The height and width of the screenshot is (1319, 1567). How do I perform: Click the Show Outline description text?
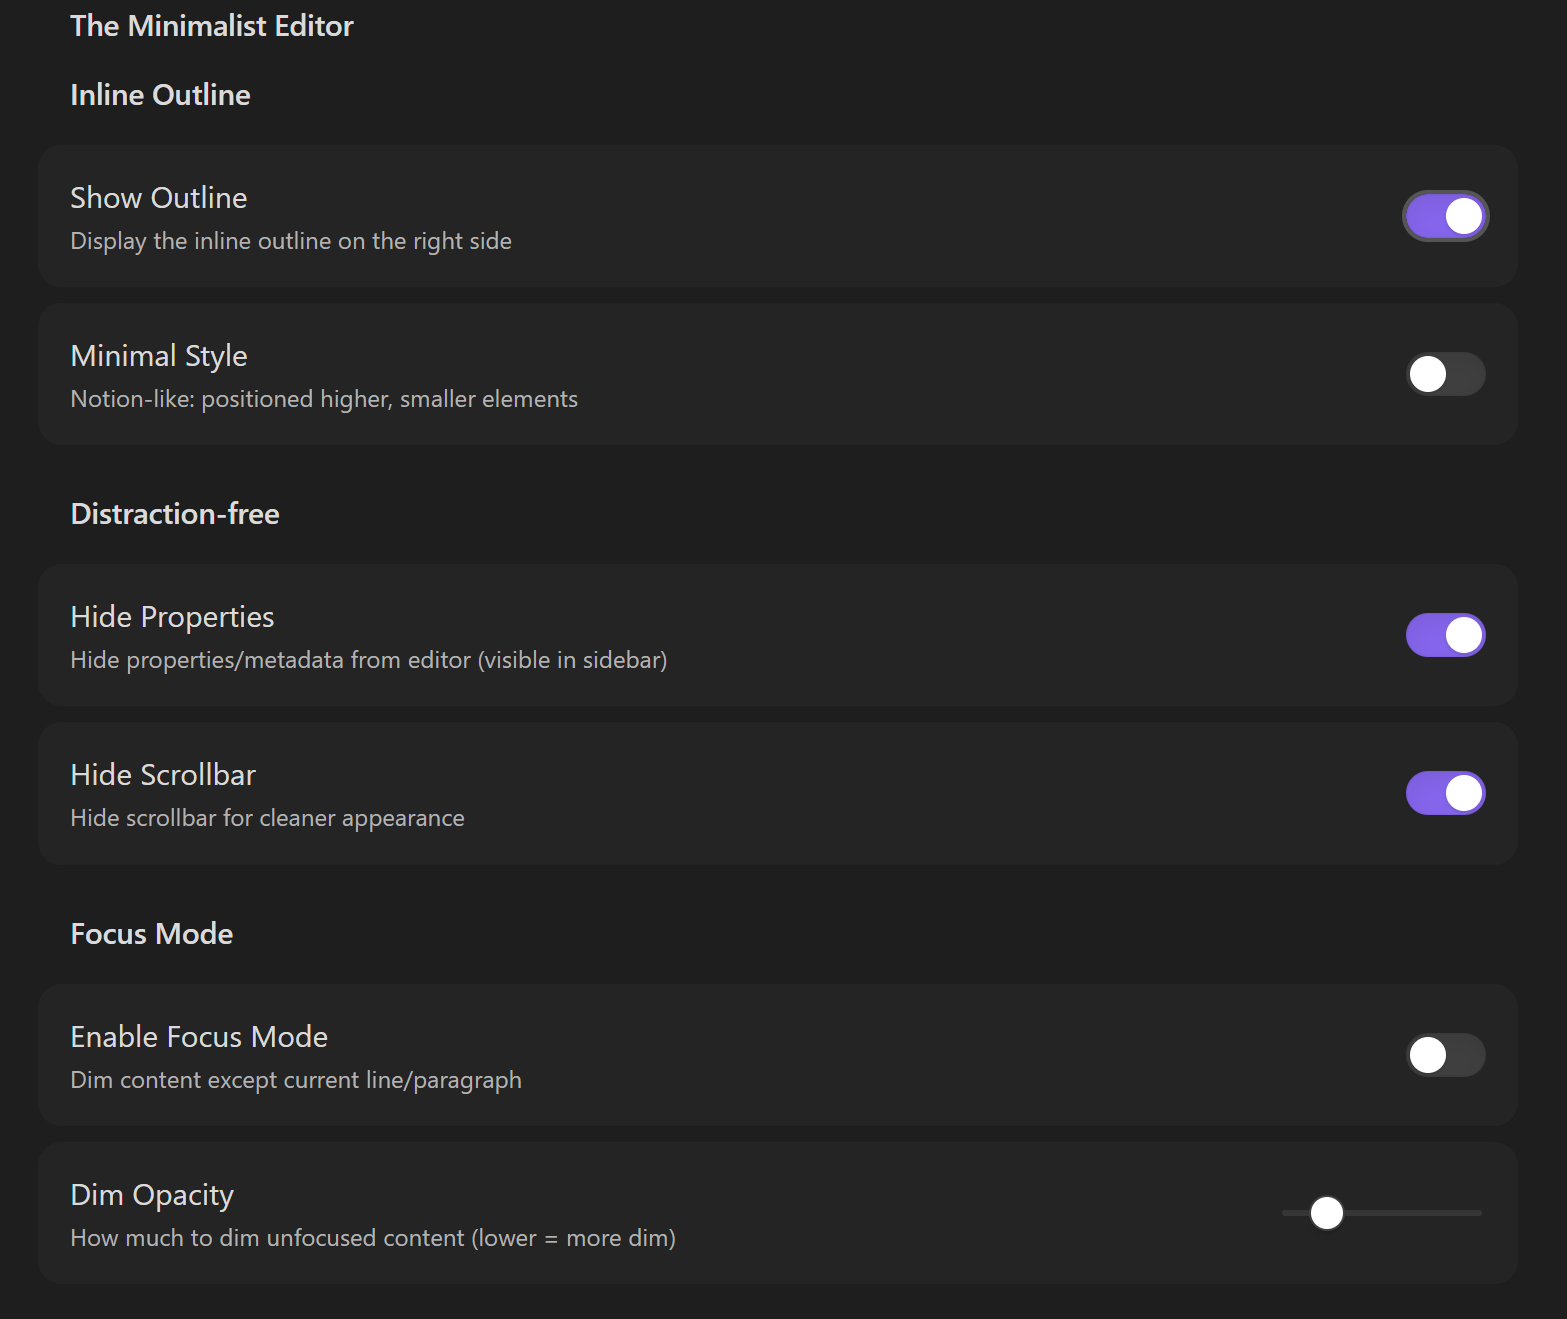point(290,240)
